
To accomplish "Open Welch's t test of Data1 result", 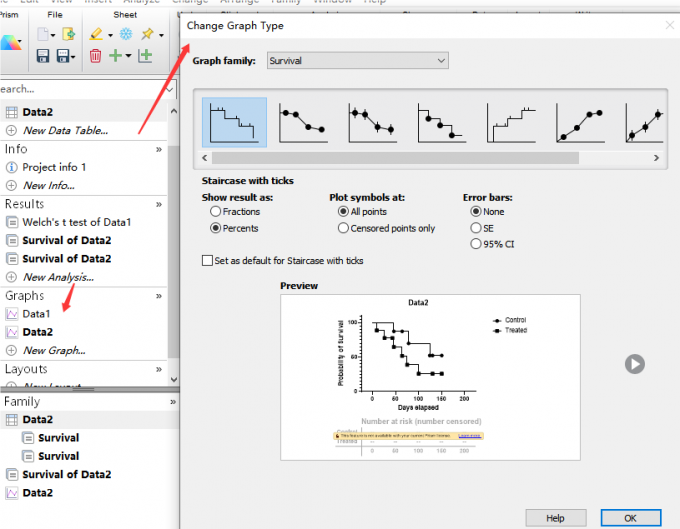I will click(76, 222).
